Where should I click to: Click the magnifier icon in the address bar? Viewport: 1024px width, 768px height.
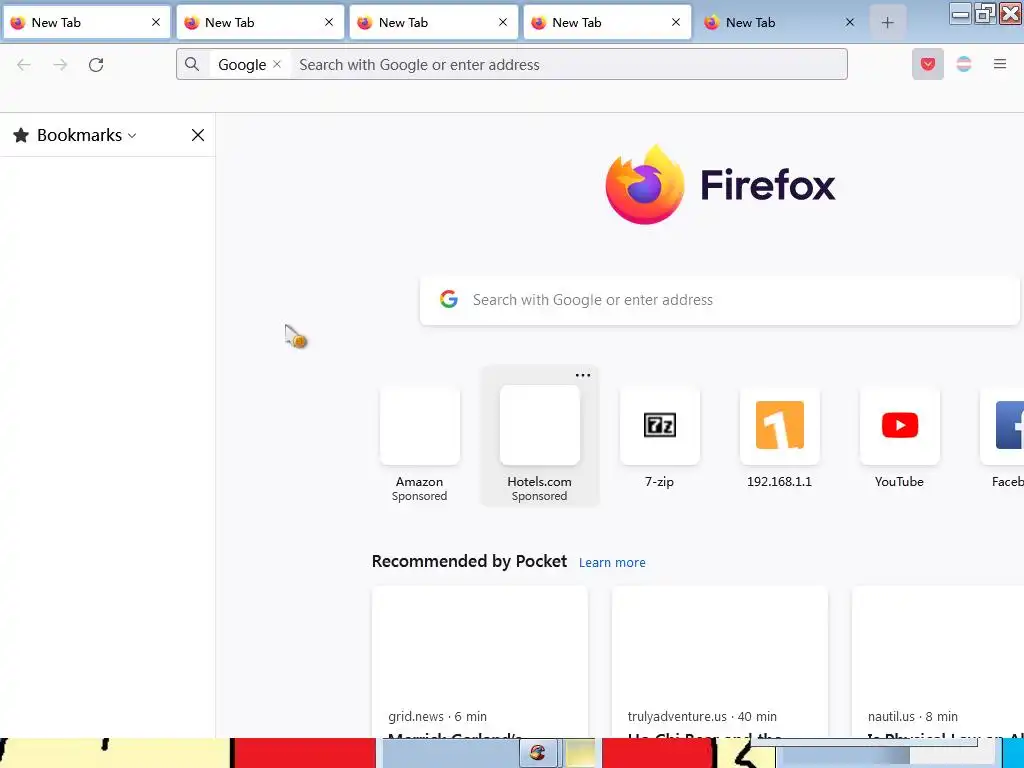click(x=191, y=64)
